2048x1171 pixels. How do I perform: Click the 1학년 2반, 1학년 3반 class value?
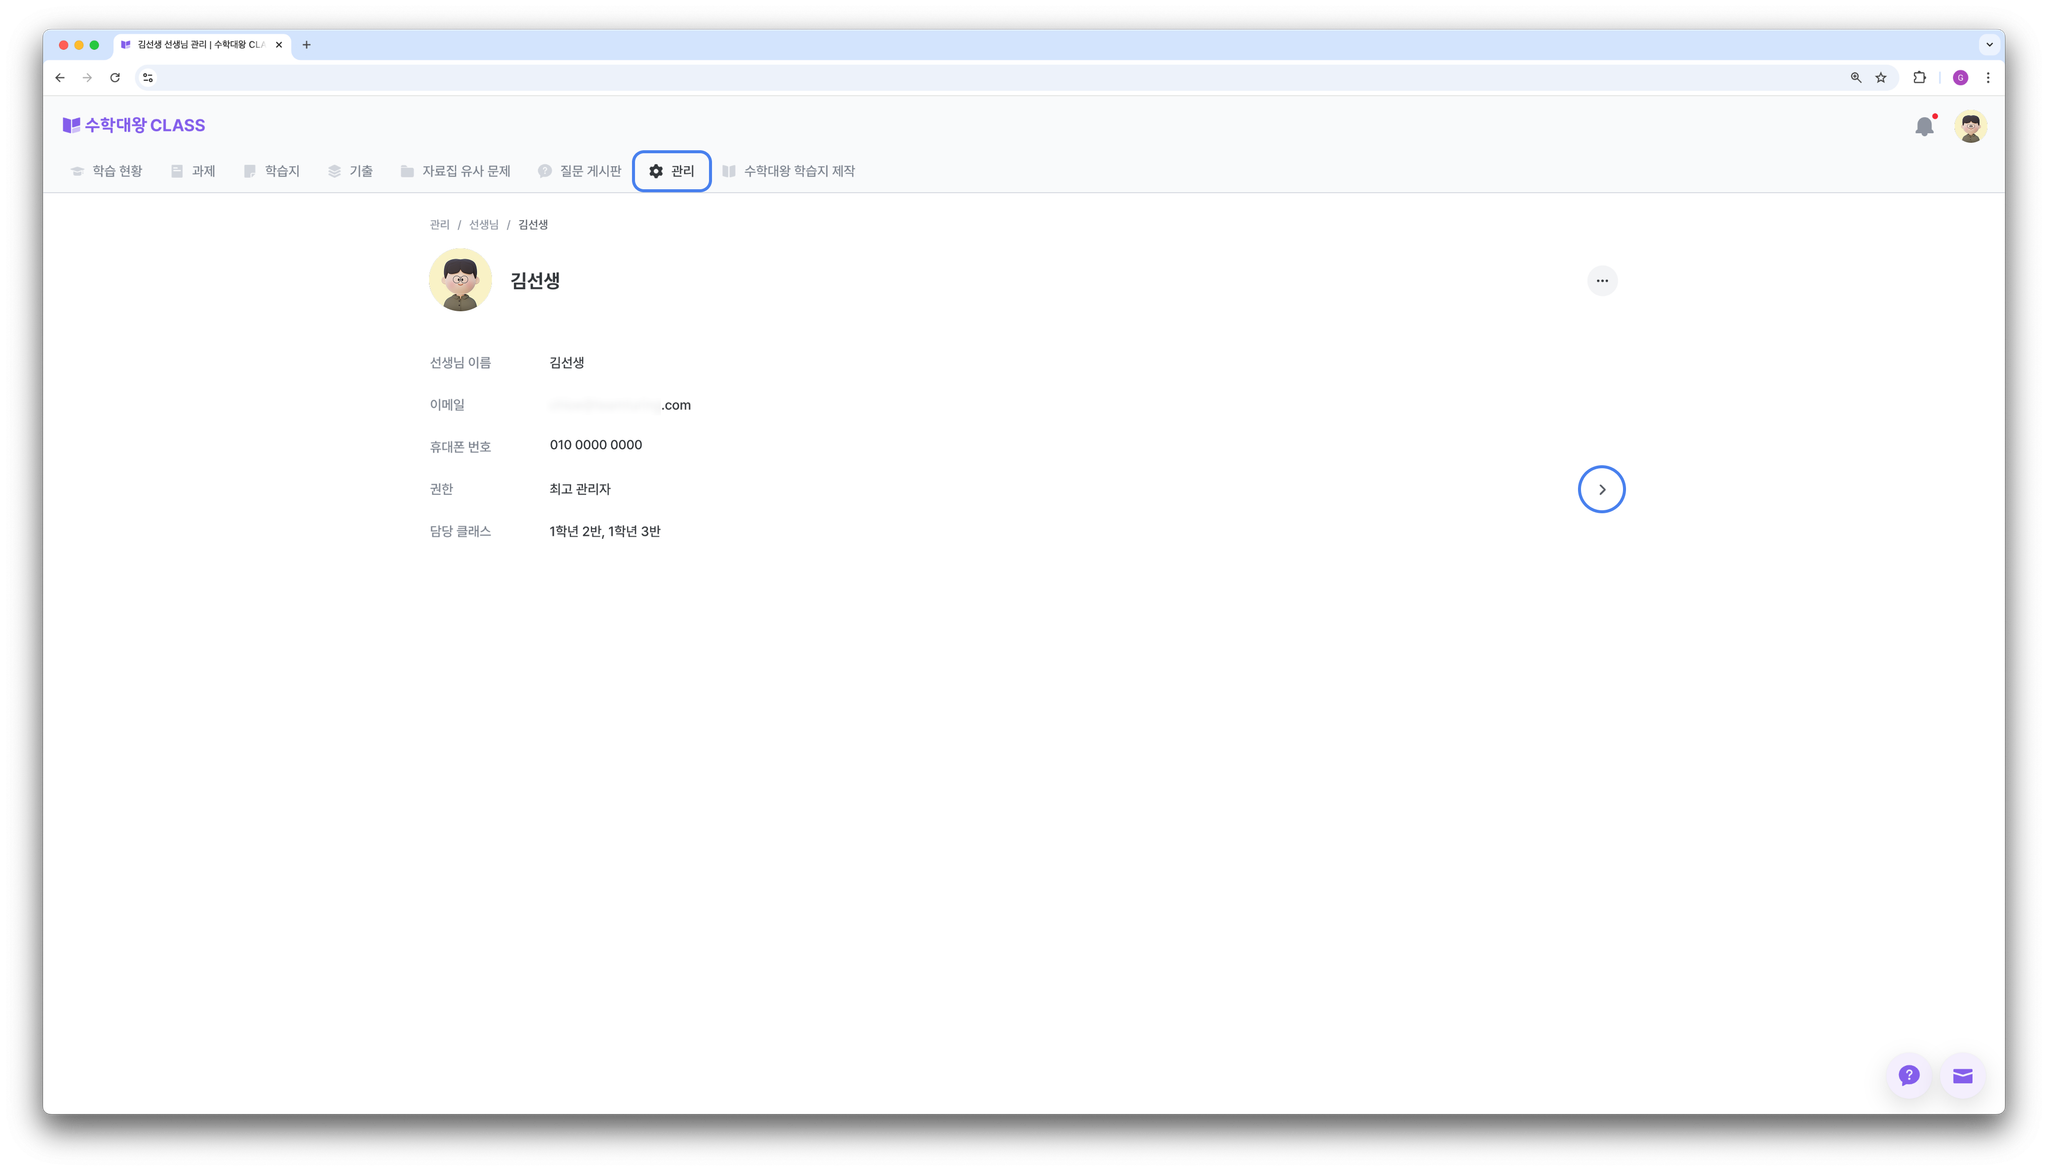pyautogui.click(x=605, y=531)
